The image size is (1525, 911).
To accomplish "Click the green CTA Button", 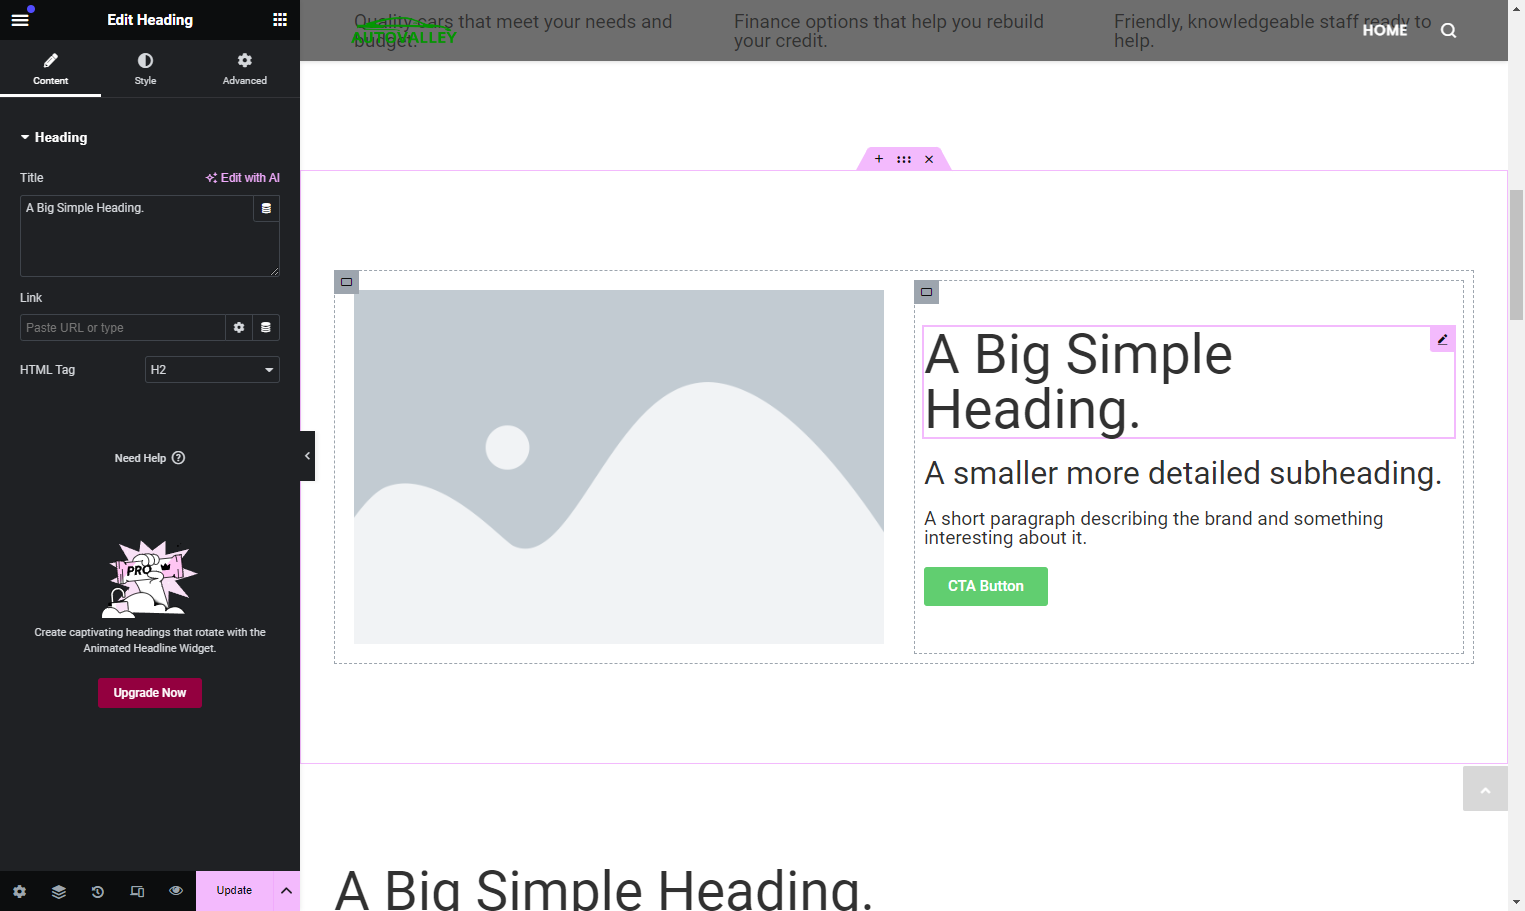I will pyautogui.click(x=986, y=586).
